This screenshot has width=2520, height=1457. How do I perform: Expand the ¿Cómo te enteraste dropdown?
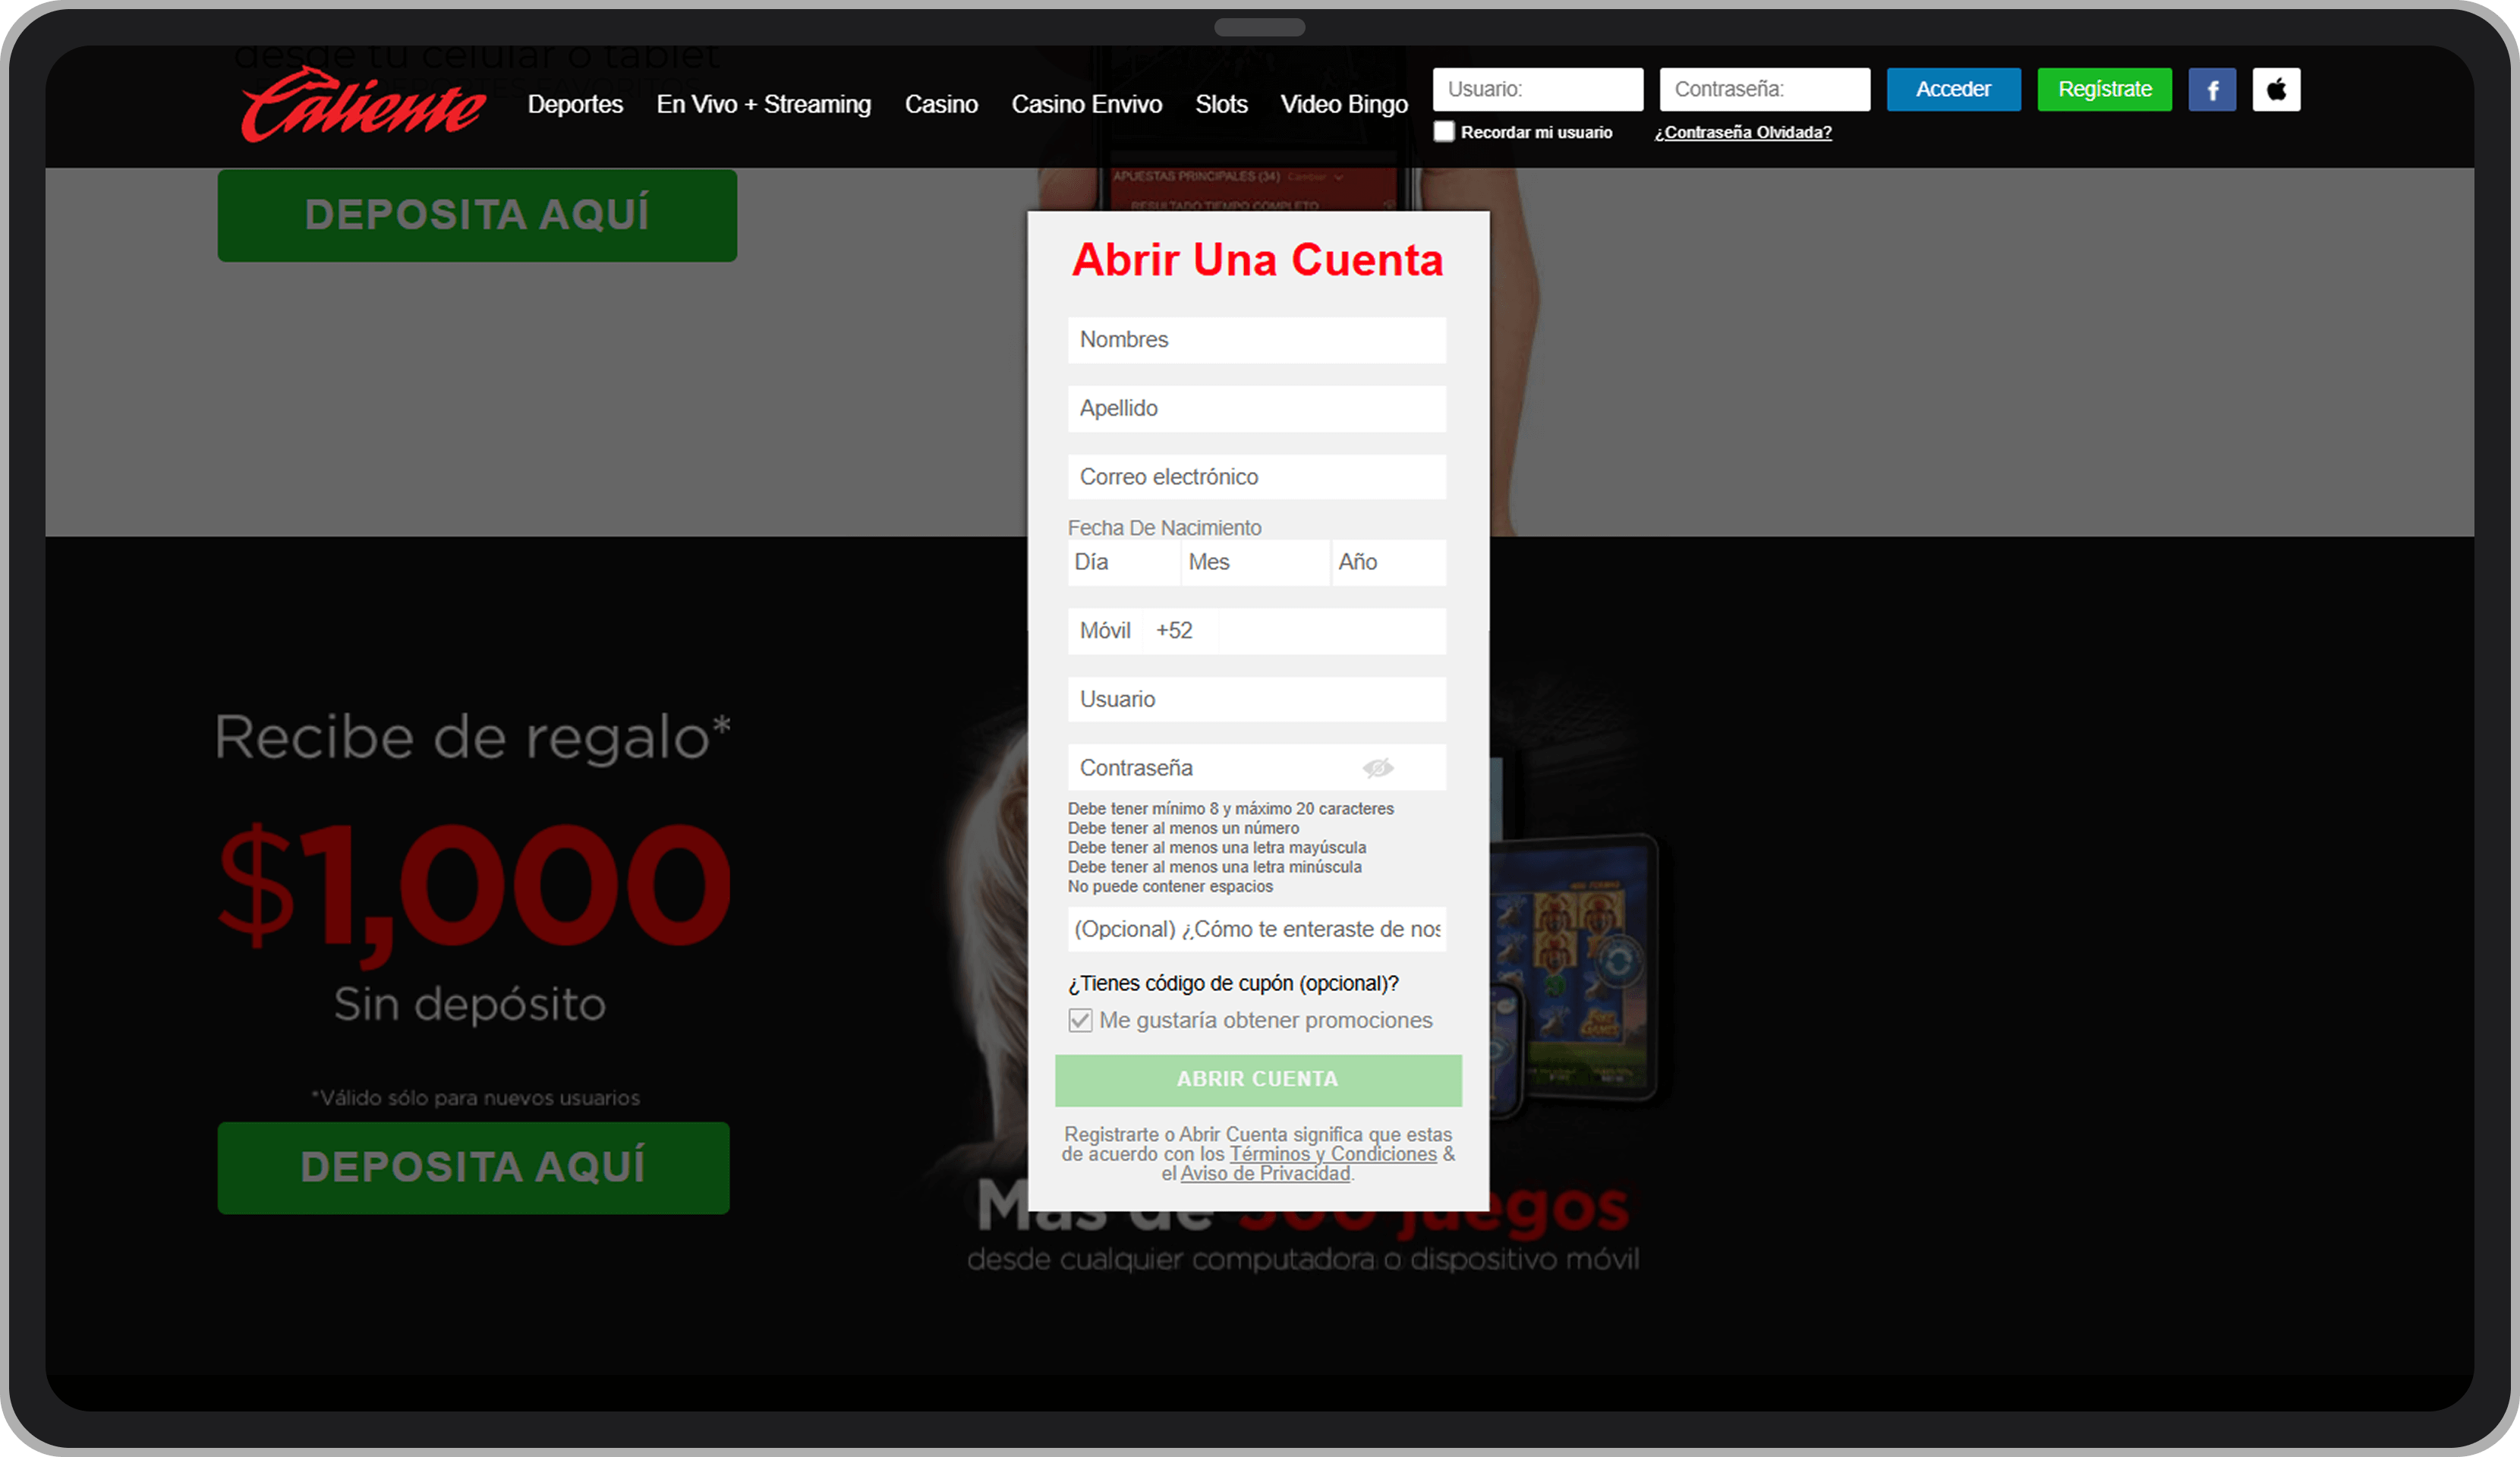click(1256, 929)
